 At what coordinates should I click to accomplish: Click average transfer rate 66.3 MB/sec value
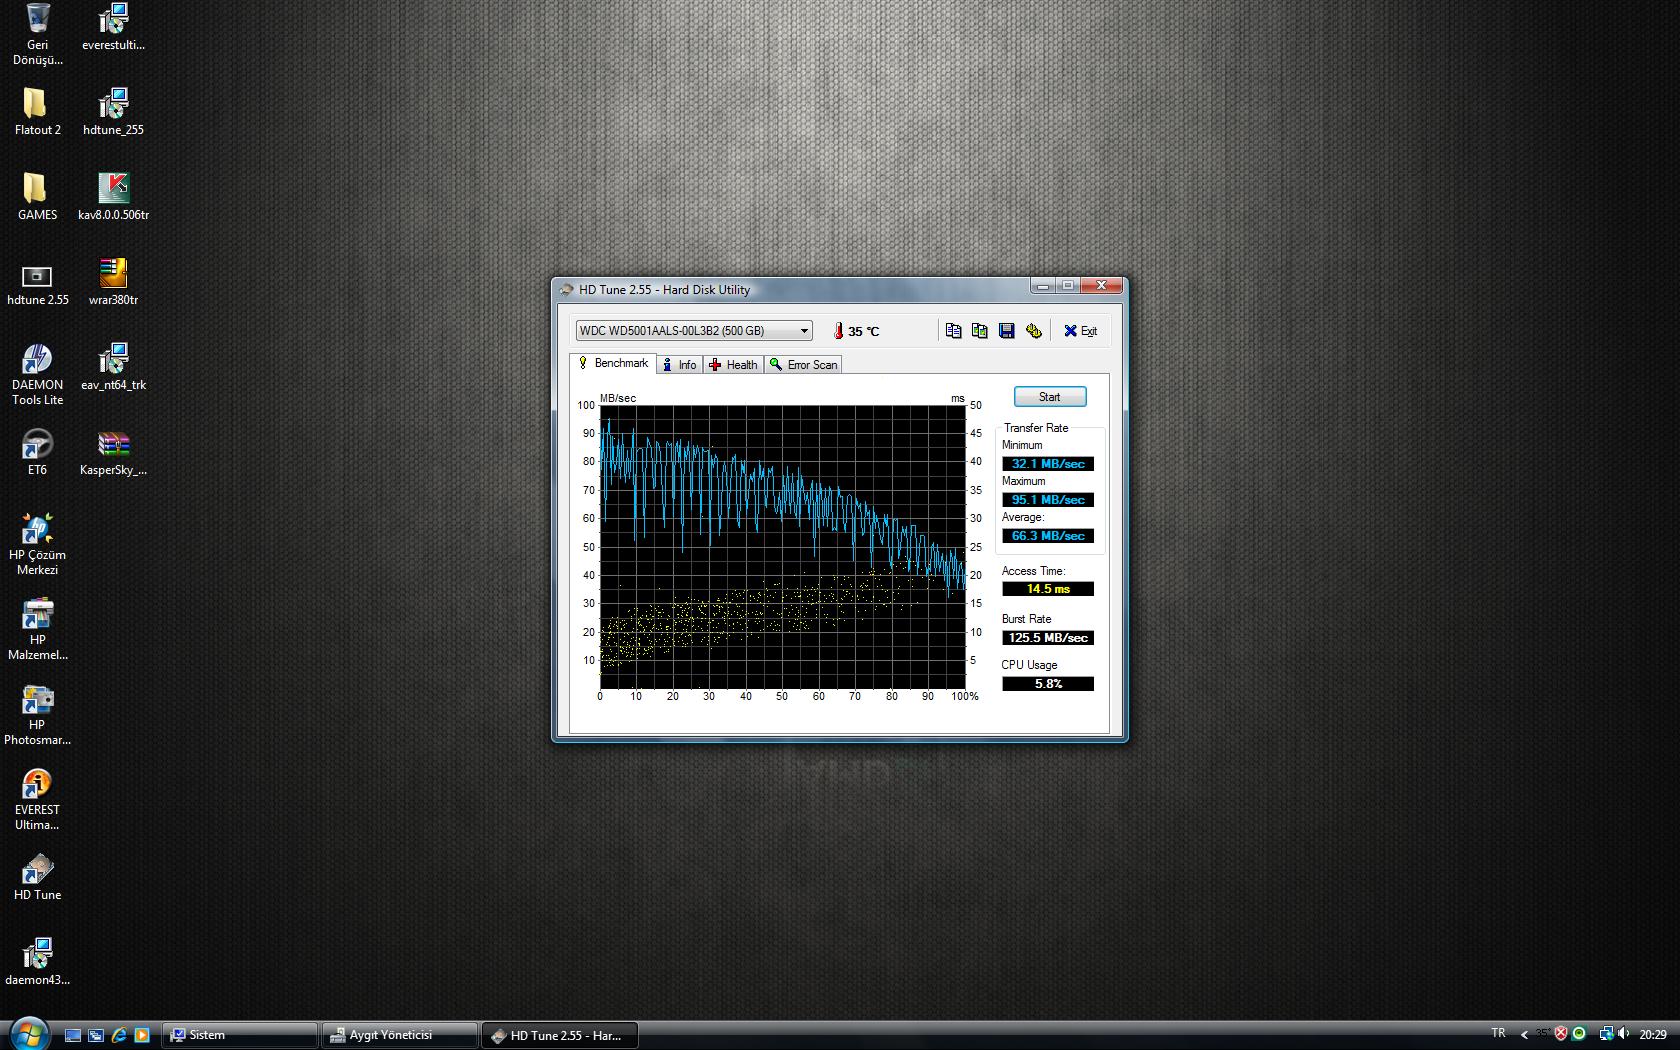(x=1048, y=536)
